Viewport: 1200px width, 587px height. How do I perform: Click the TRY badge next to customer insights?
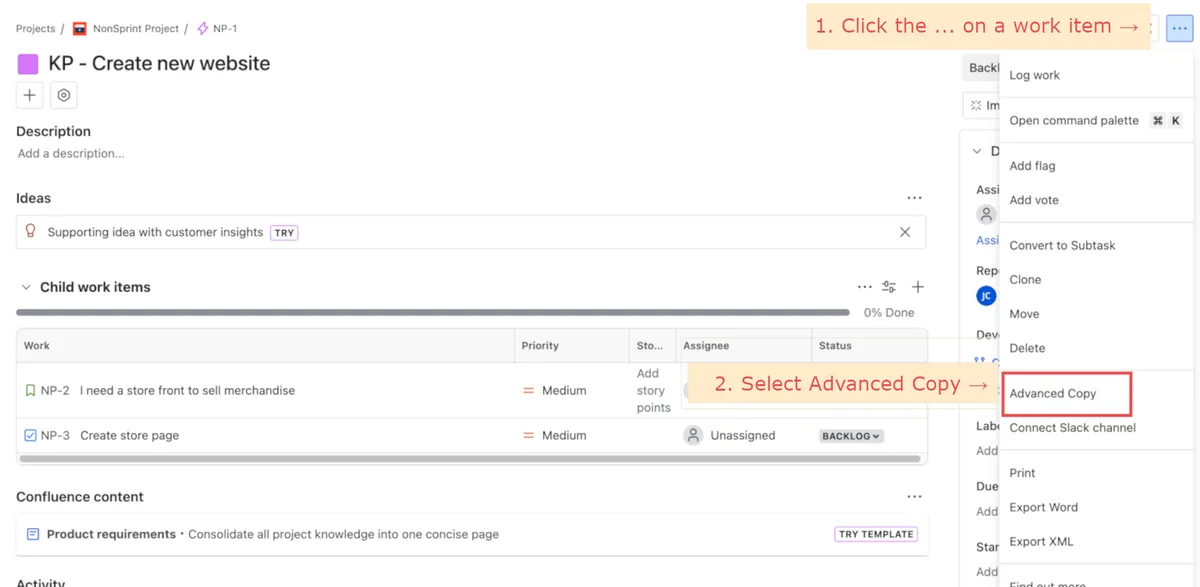(284, 232)
